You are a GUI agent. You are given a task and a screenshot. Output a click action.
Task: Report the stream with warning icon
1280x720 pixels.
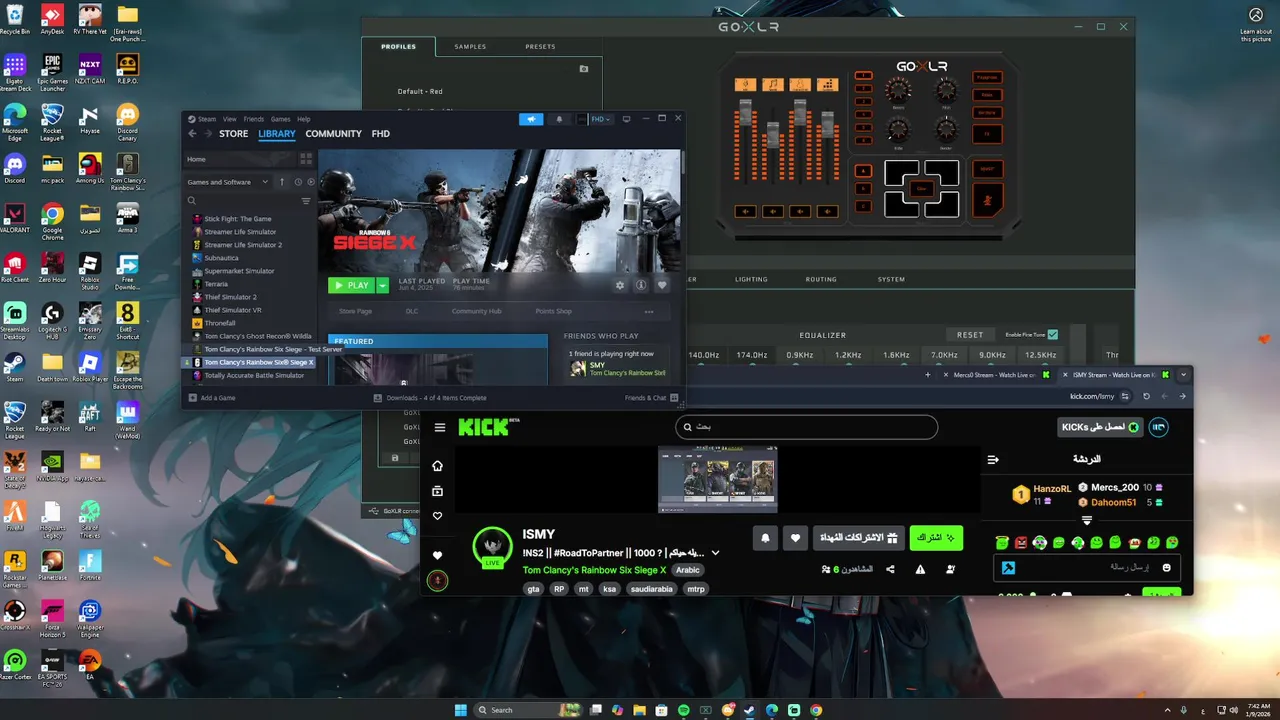(920, 569)
